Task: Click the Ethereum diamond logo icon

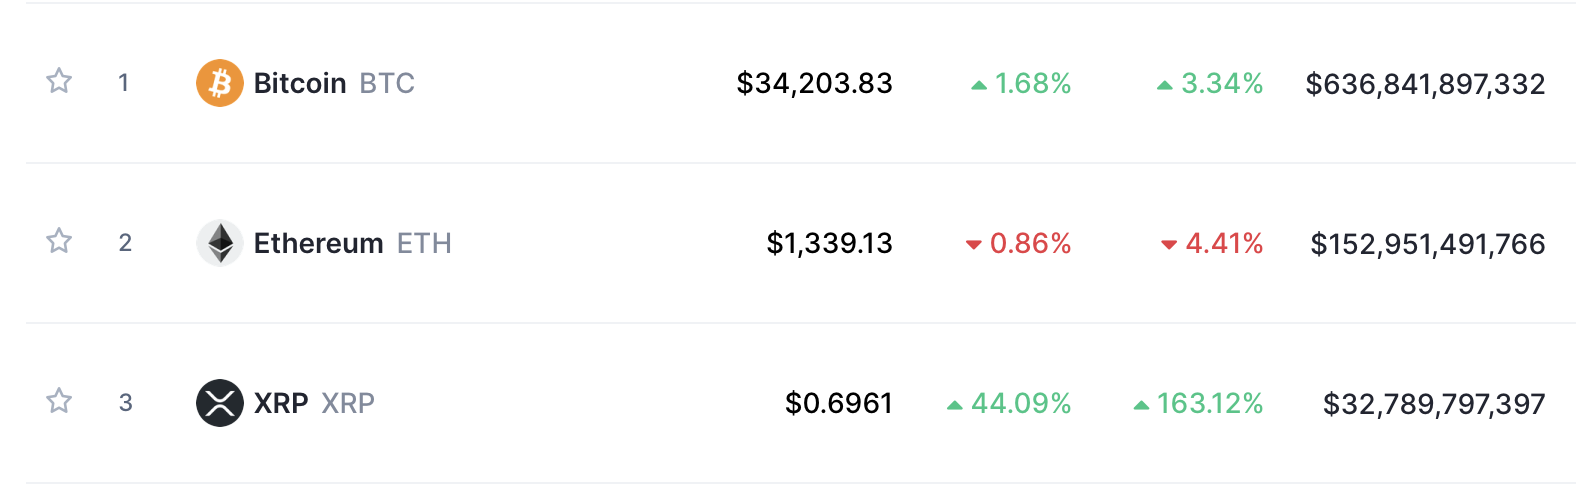Action: coord(220,243)
